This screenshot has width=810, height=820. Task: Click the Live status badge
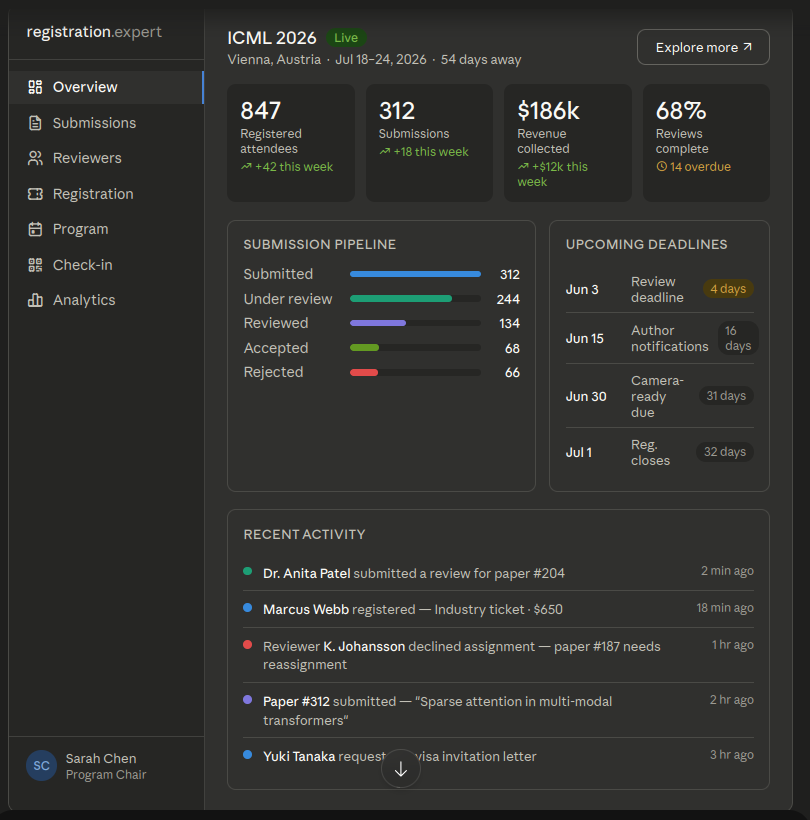(x=346, y=38)
